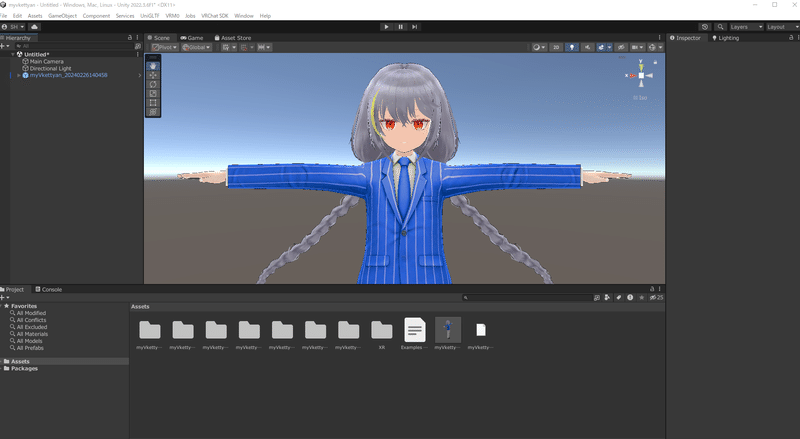This screenshot has height=439, width=800.
Task: Click the Y axis cone on gizmo
Action: 641,67
